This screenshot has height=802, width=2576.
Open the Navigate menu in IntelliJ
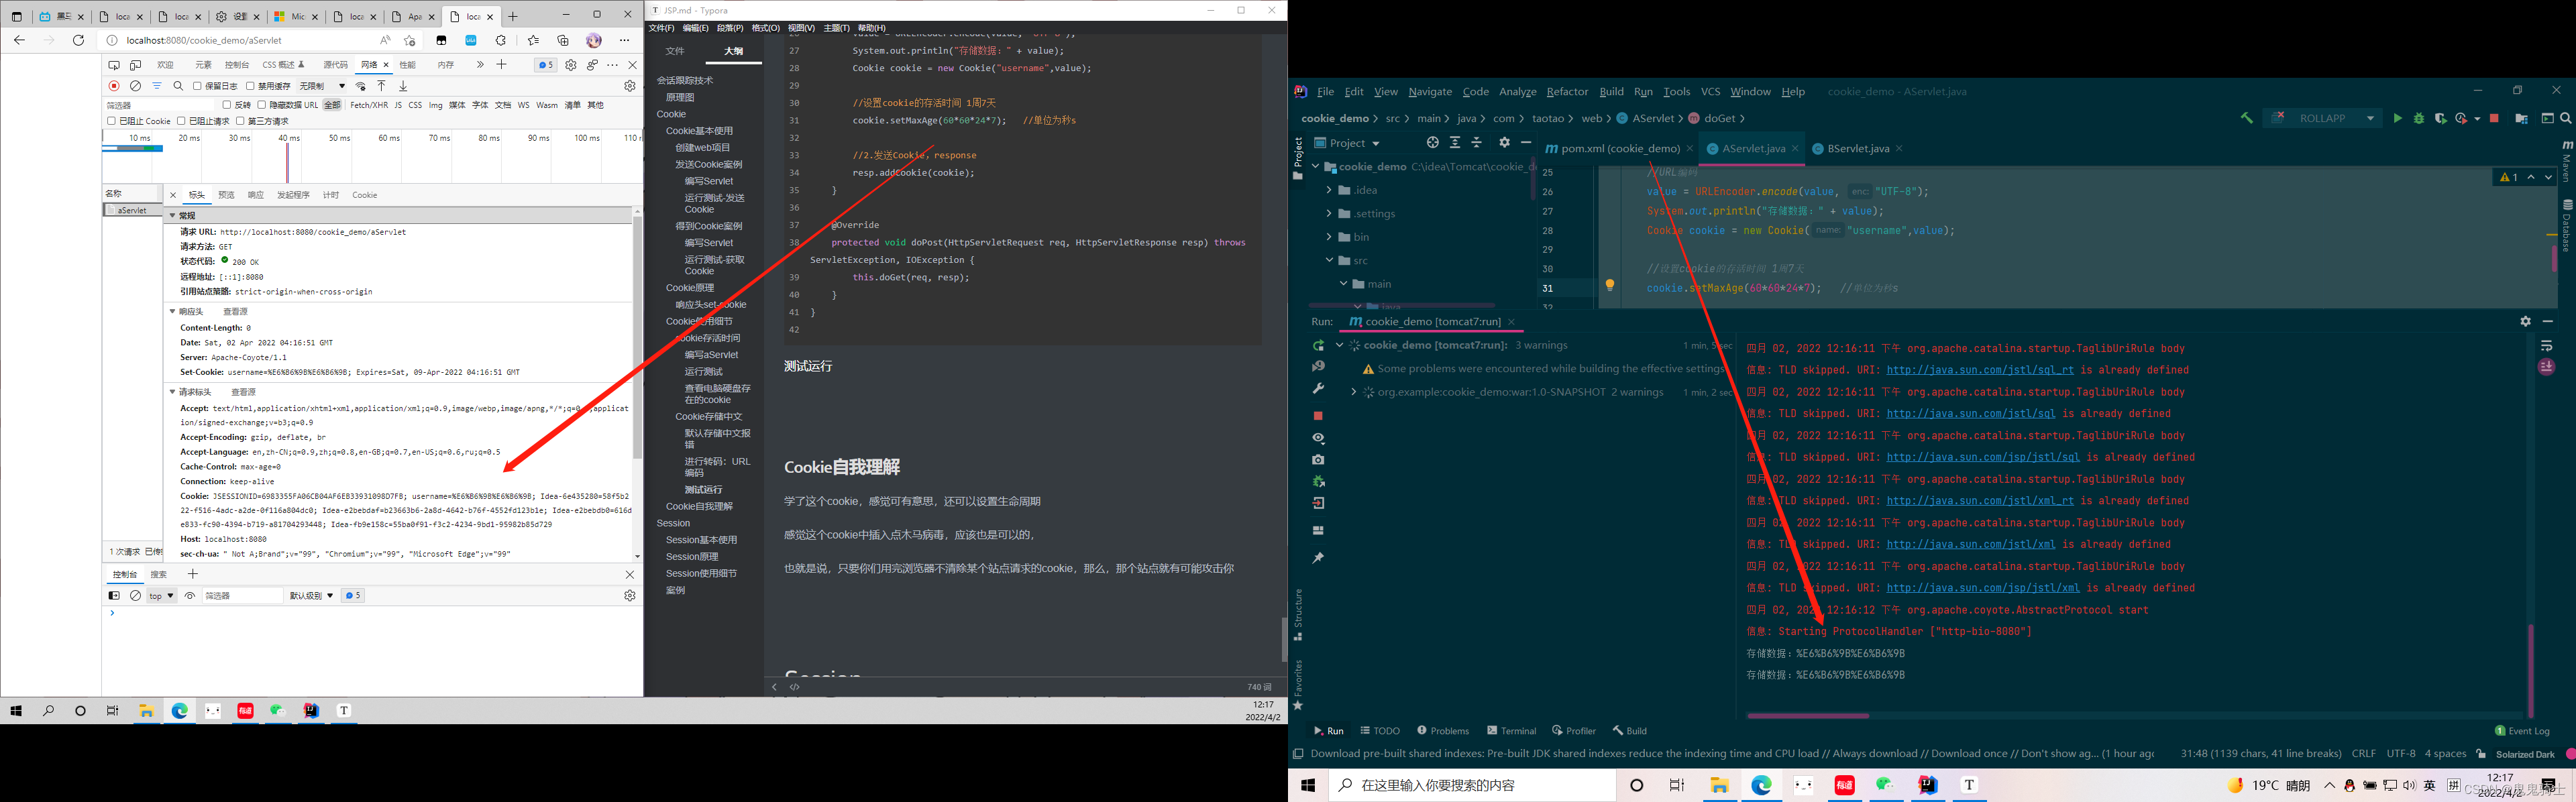1430,91
